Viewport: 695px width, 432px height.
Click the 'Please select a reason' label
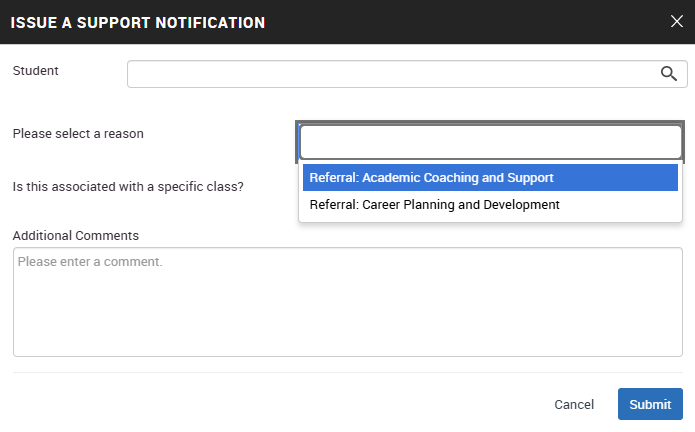pyautogui.click(x=78, y=134)
